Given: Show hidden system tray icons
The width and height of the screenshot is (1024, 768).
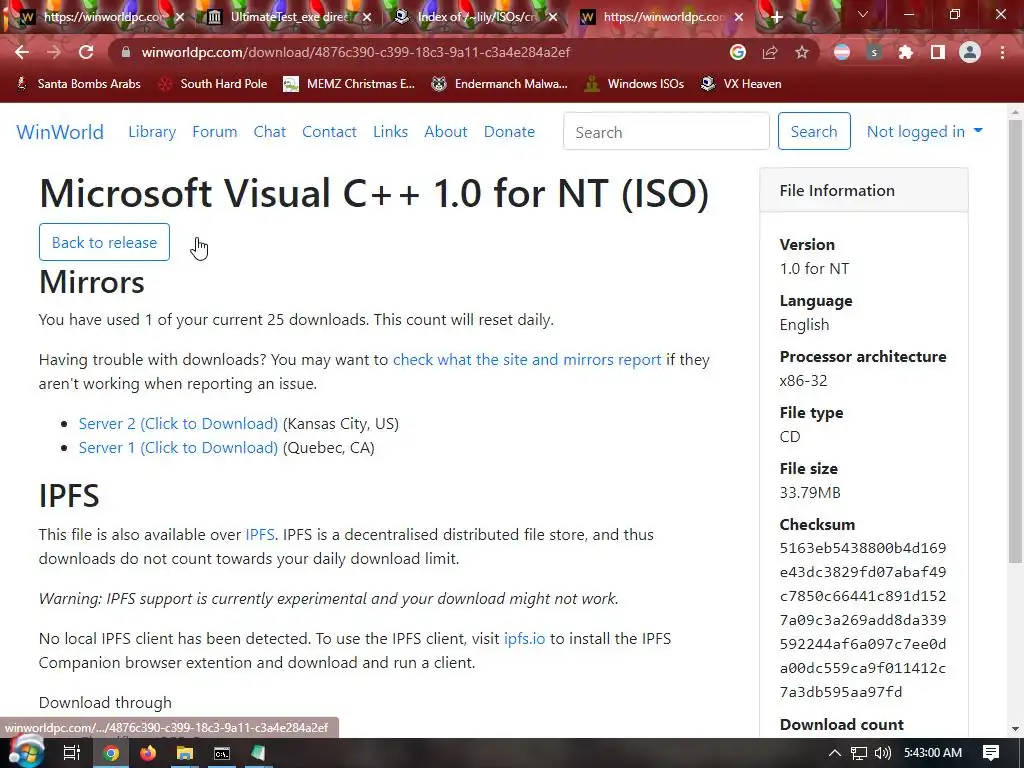Looking at the screenshot, I should click(835, 753).
